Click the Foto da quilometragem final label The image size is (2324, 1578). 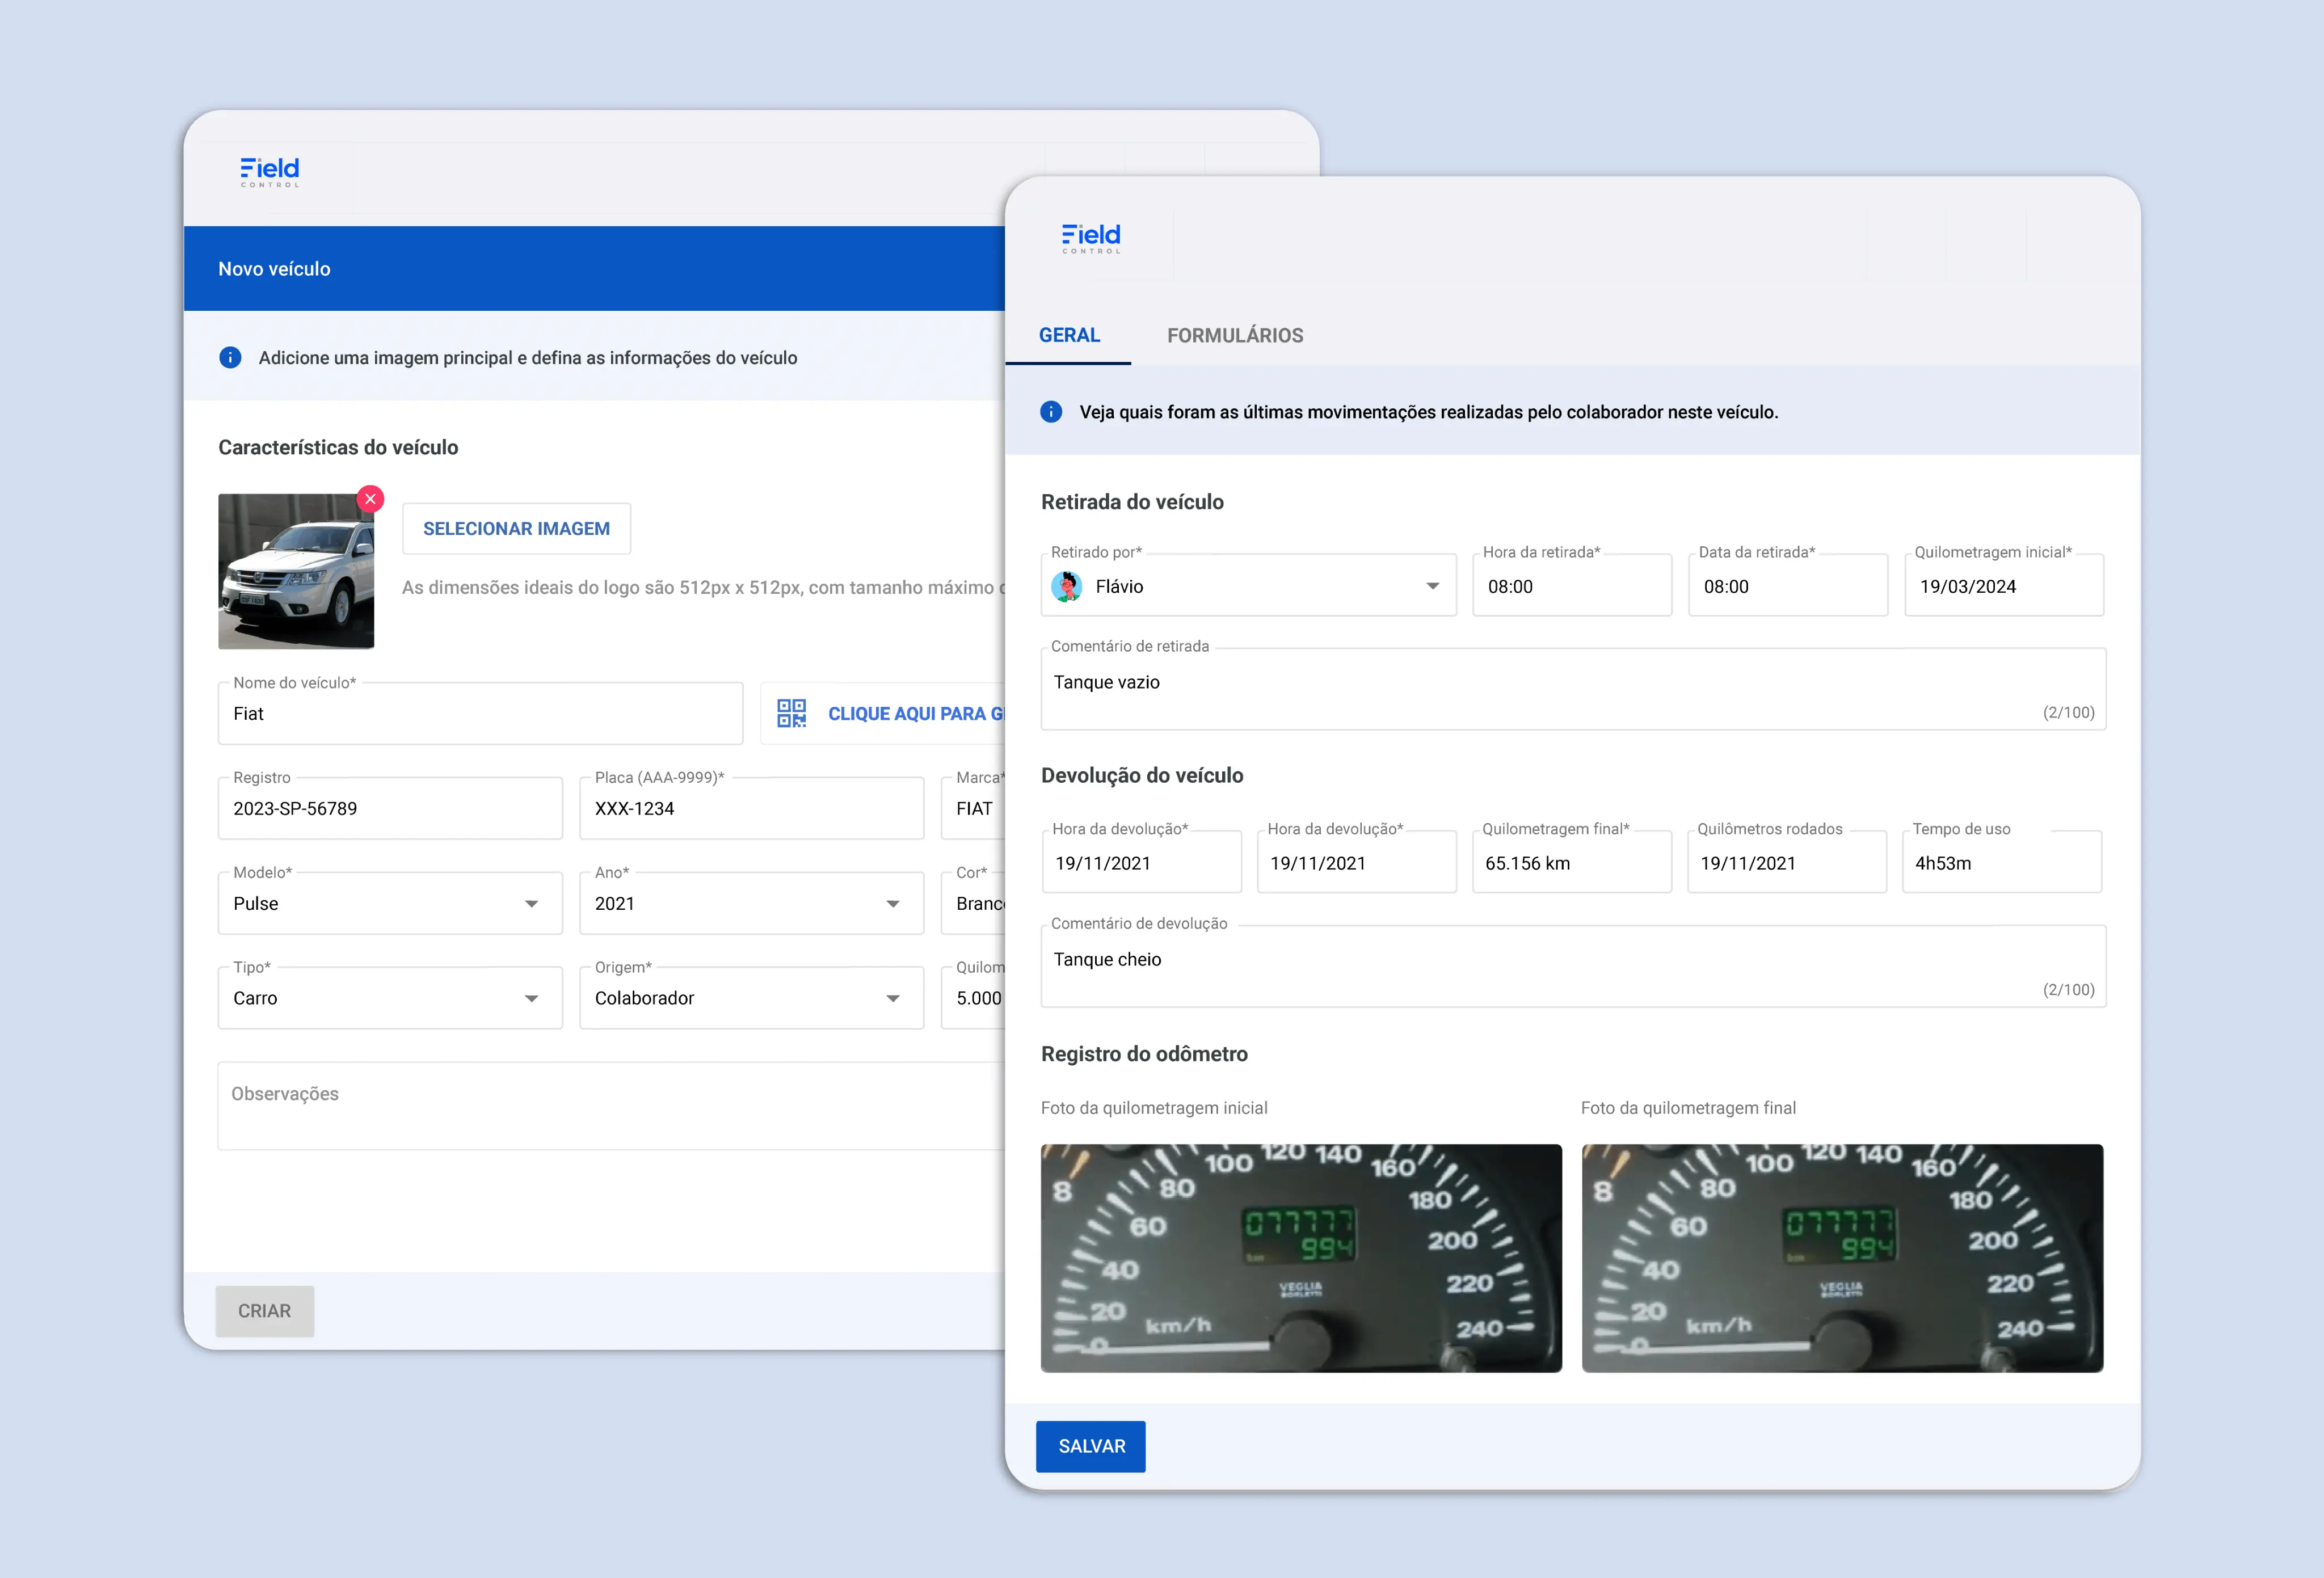pos(1688,1108)
